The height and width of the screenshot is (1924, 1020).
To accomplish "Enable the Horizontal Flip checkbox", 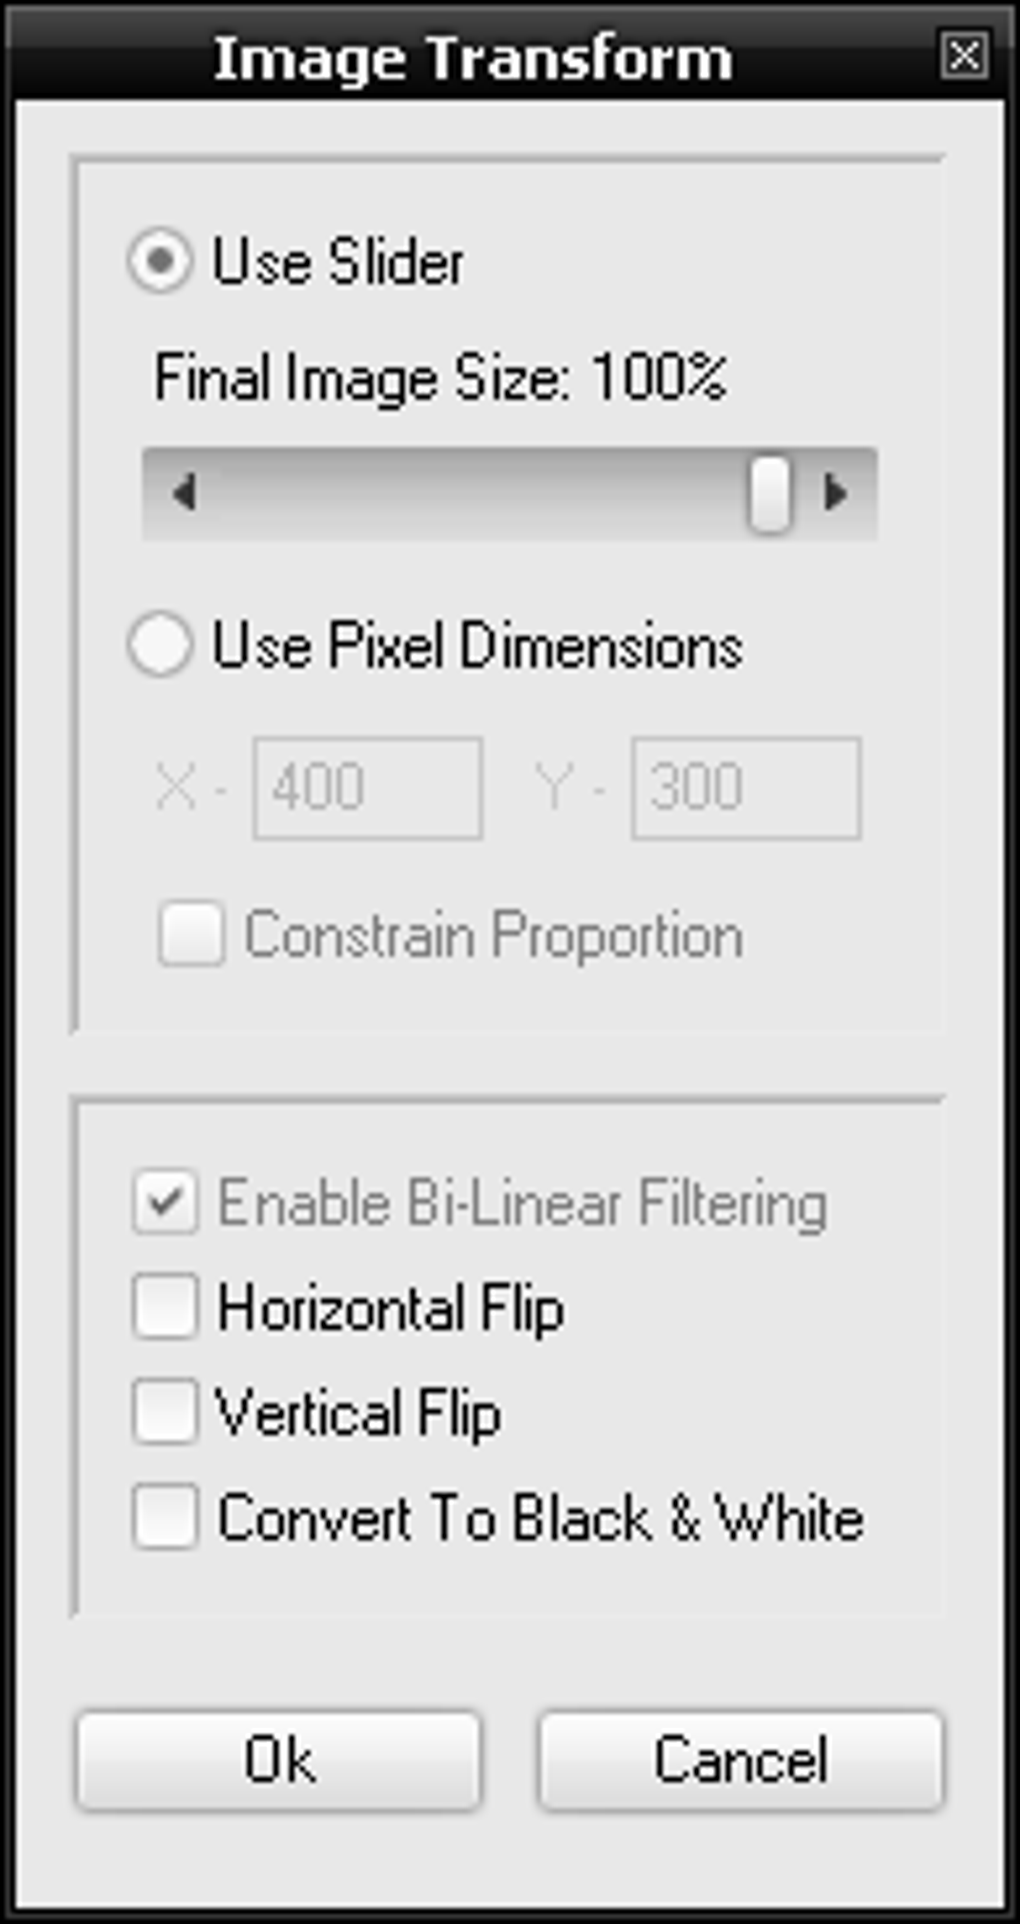I will [x=165, y=1307].
